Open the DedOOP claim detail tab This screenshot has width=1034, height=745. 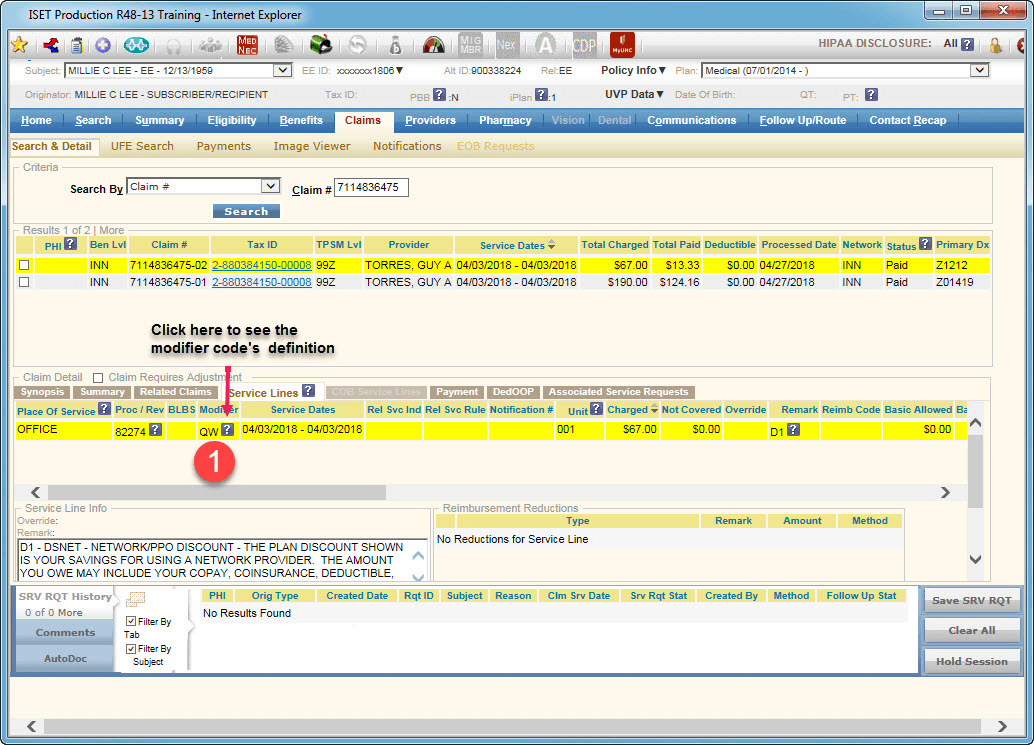point(513,392)
